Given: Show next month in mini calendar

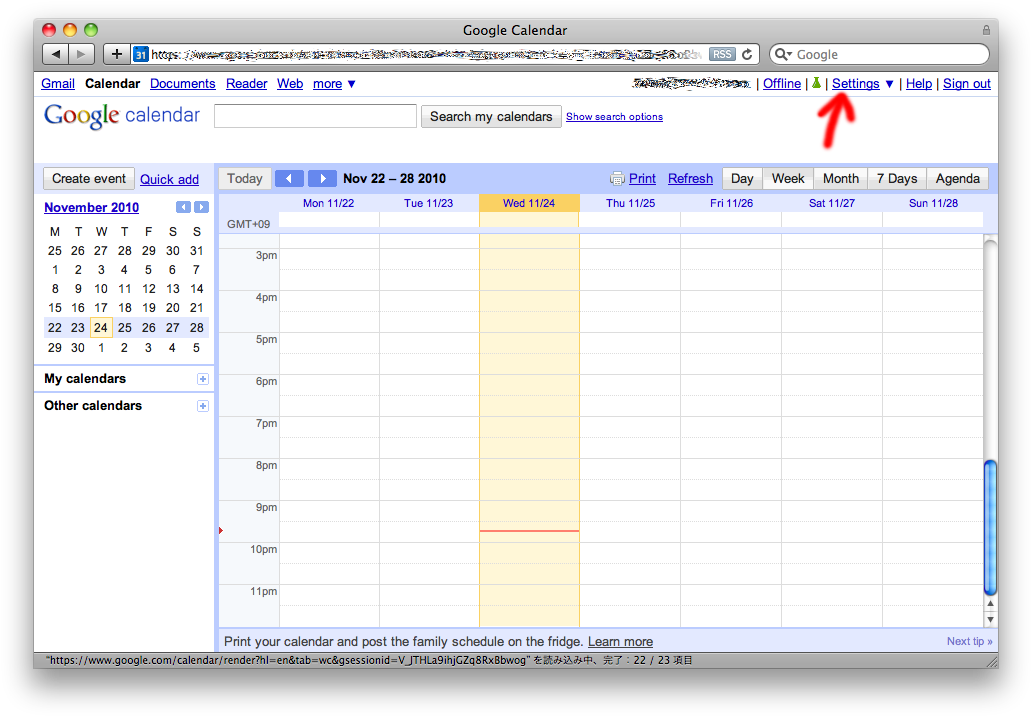Looking at the screenshot, I should tap(202, 207).
